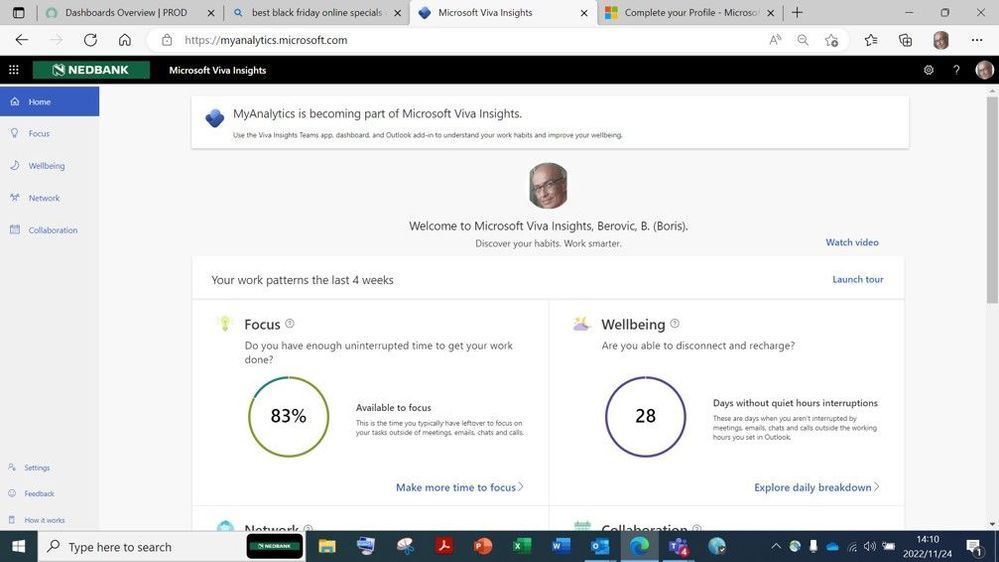Viewport: 999px width, 562px height.
Task: Click info icon next to Focus heading
Action: 290,324
